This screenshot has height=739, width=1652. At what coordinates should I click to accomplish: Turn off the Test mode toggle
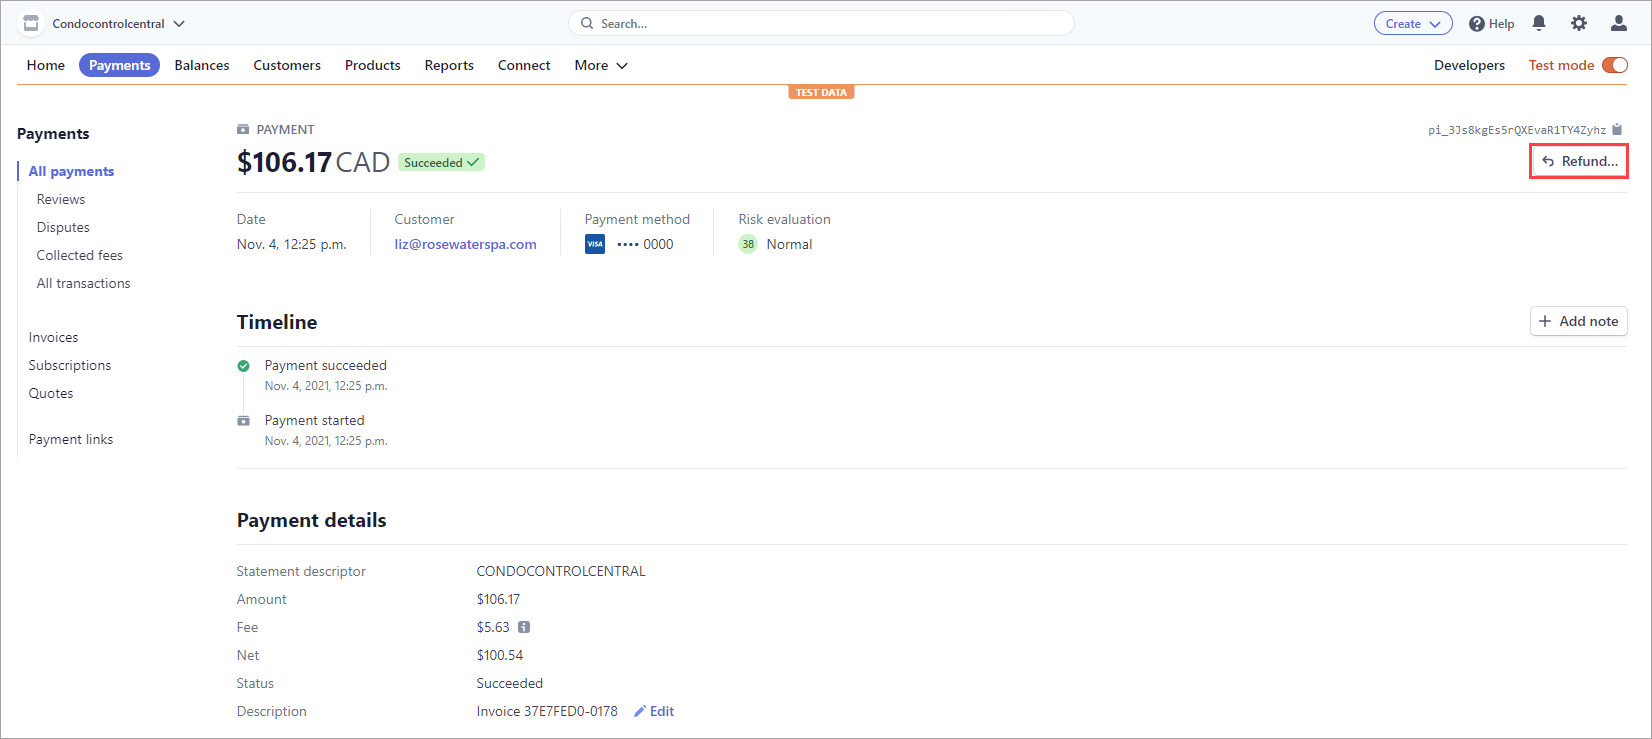[1615, 65]
